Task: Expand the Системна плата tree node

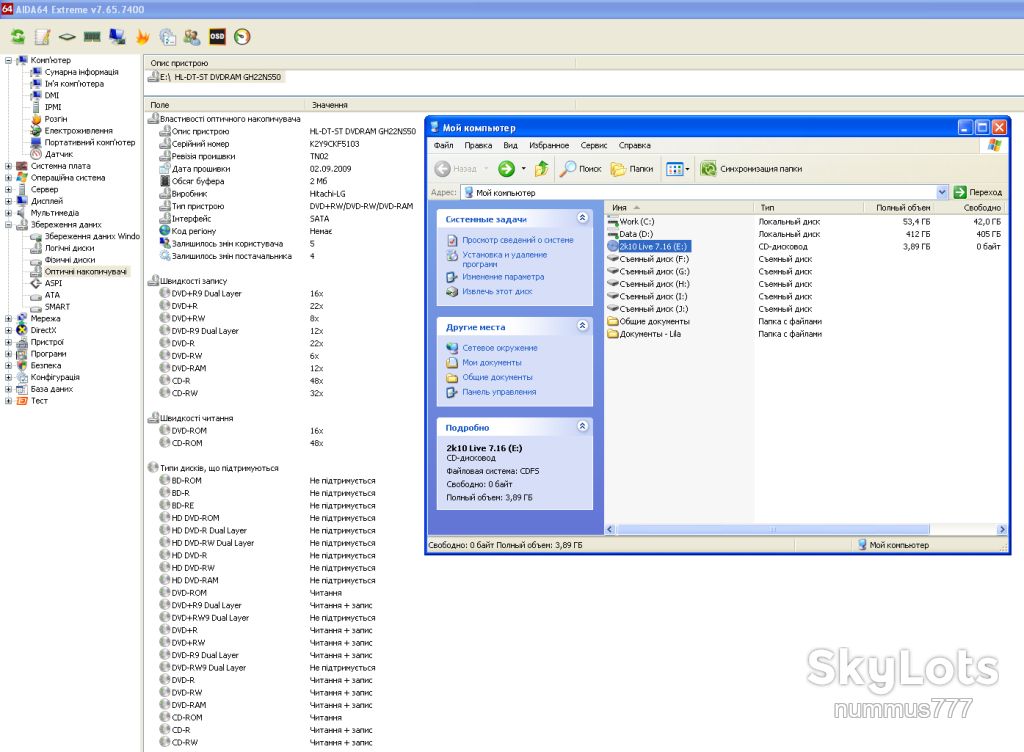Action: click(8, 166)
